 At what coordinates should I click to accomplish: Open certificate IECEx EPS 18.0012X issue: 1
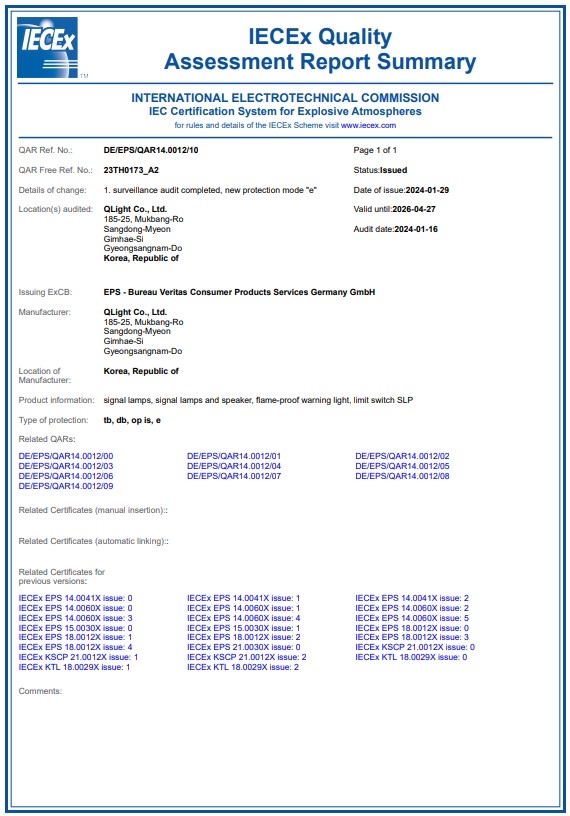75,638
